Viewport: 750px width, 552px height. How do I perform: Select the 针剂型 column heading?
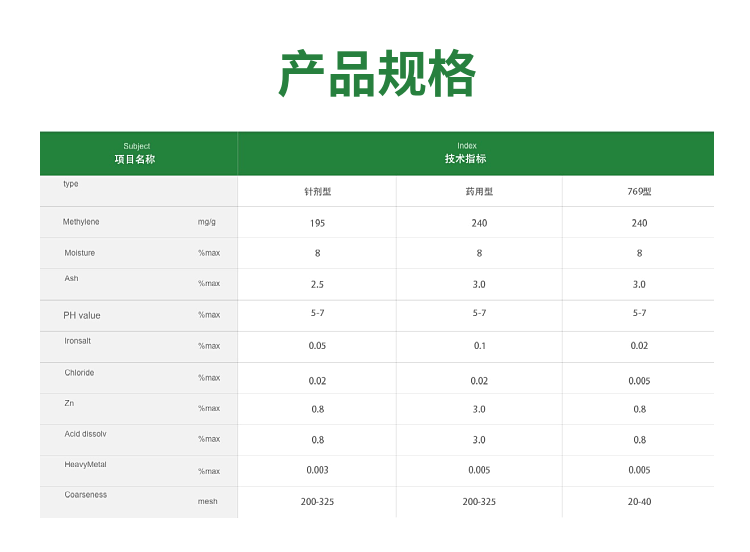tap(317, 192)
